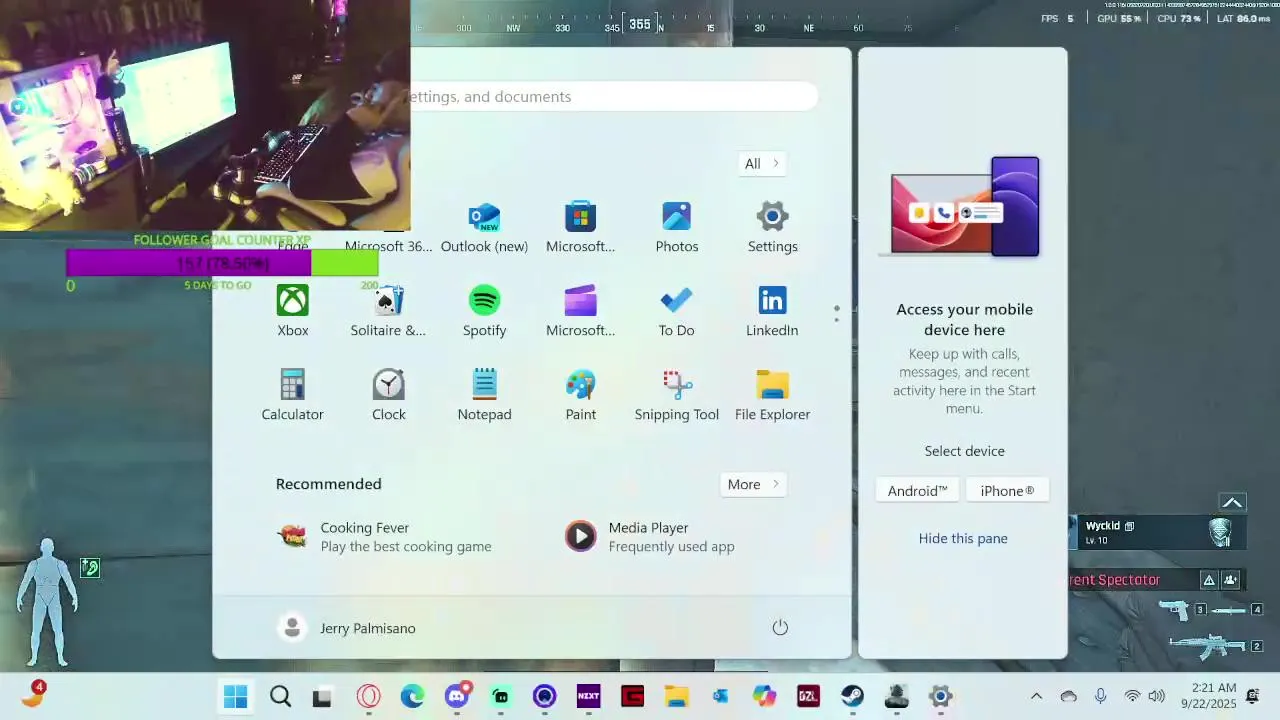Launch Notepad from Start menu
Viewport: 1280px width, 720px height.
(484, 396)
